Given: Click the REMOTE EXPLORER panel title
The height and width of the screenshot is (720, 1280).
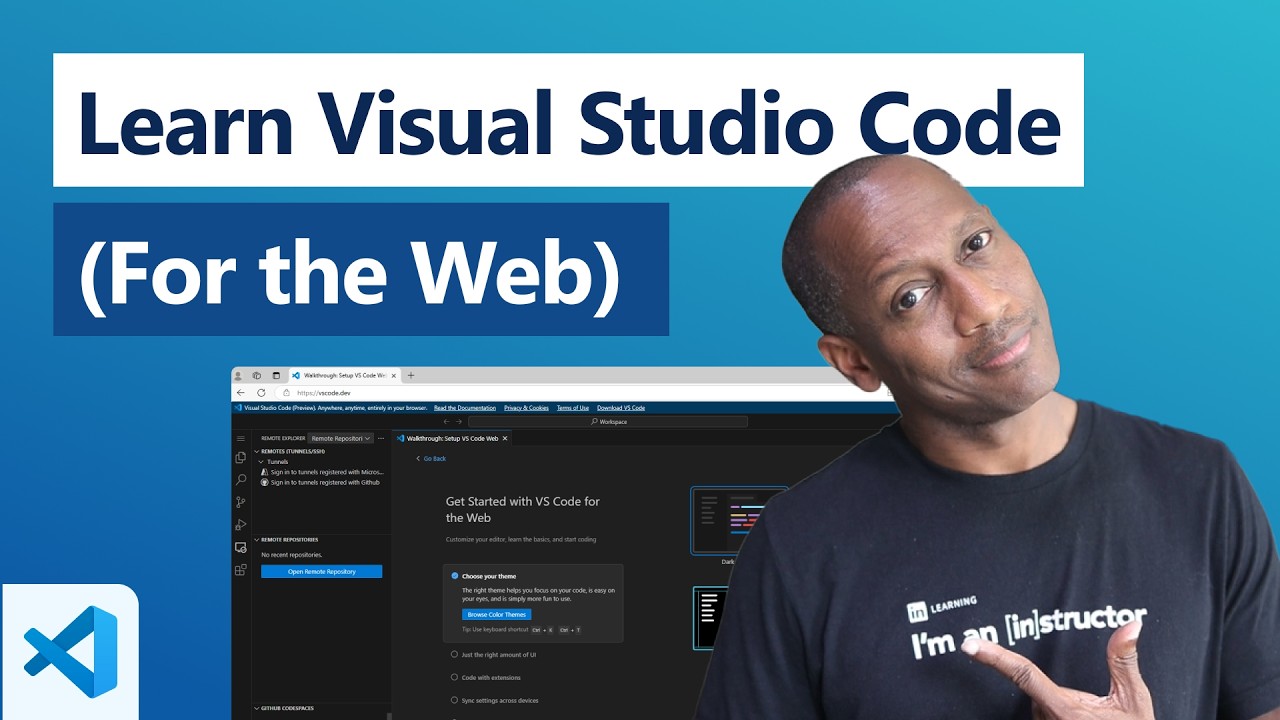Looking at the screenshot, I should (x=283, y=438).
